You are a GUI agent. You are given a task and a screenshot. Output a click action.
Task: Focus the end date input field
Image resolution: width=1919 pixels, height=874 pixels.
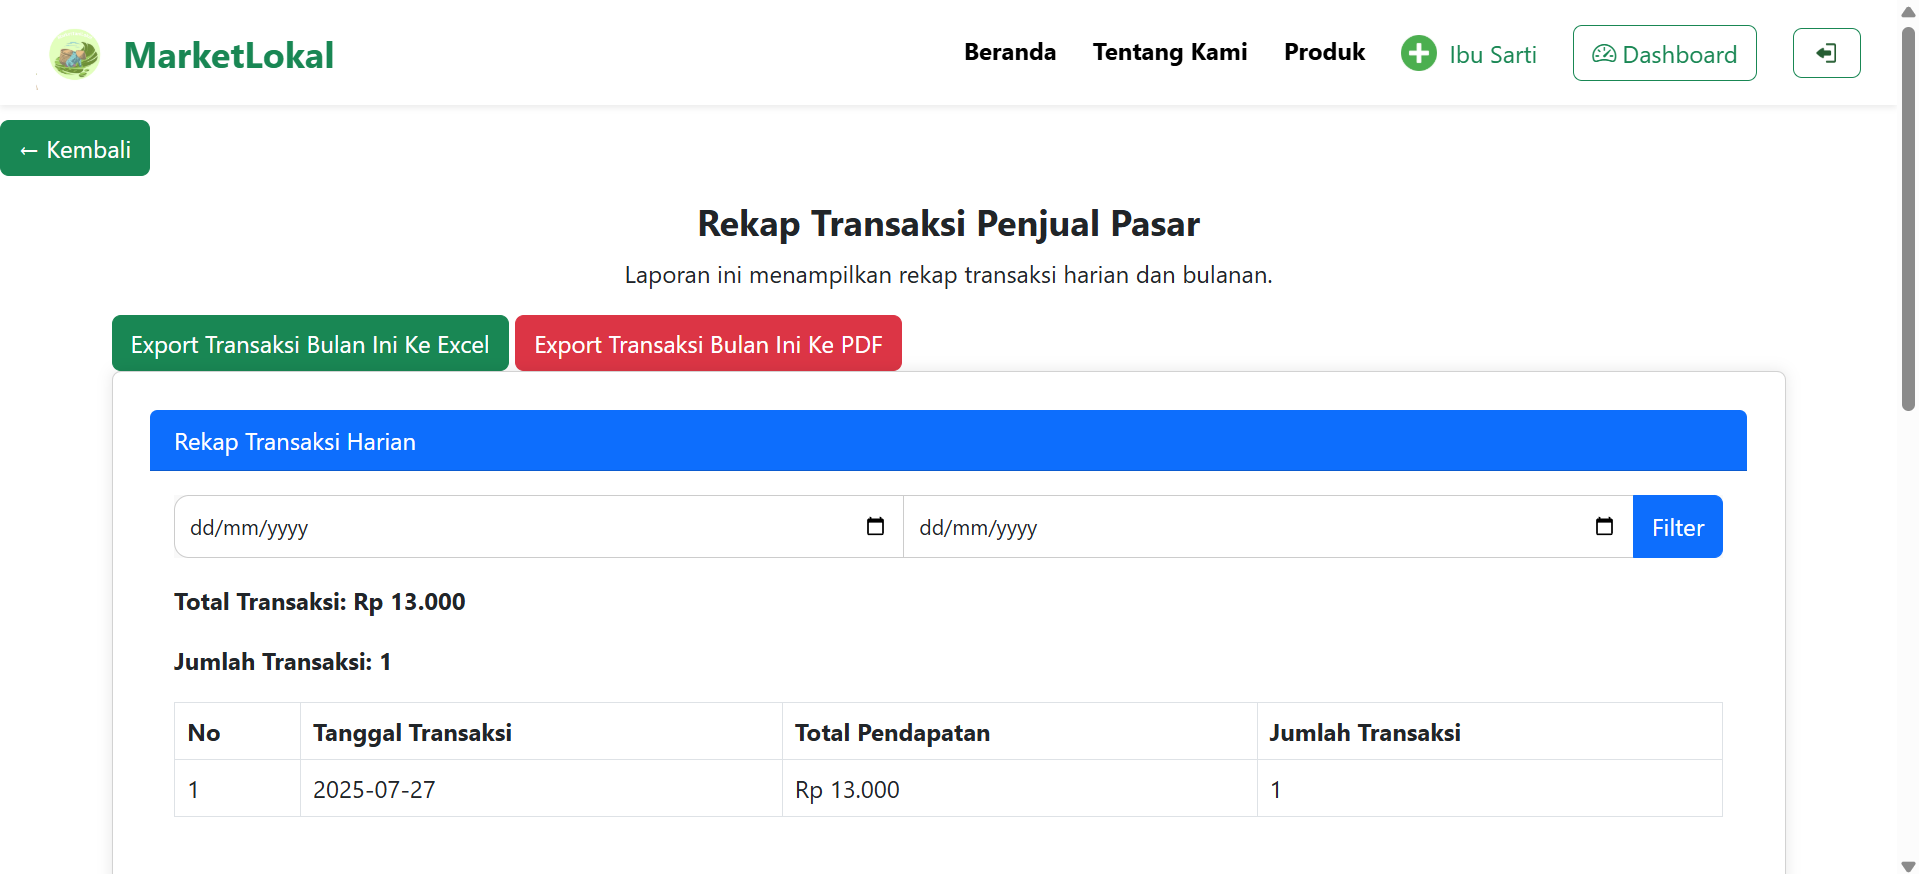pos(1230,527)
